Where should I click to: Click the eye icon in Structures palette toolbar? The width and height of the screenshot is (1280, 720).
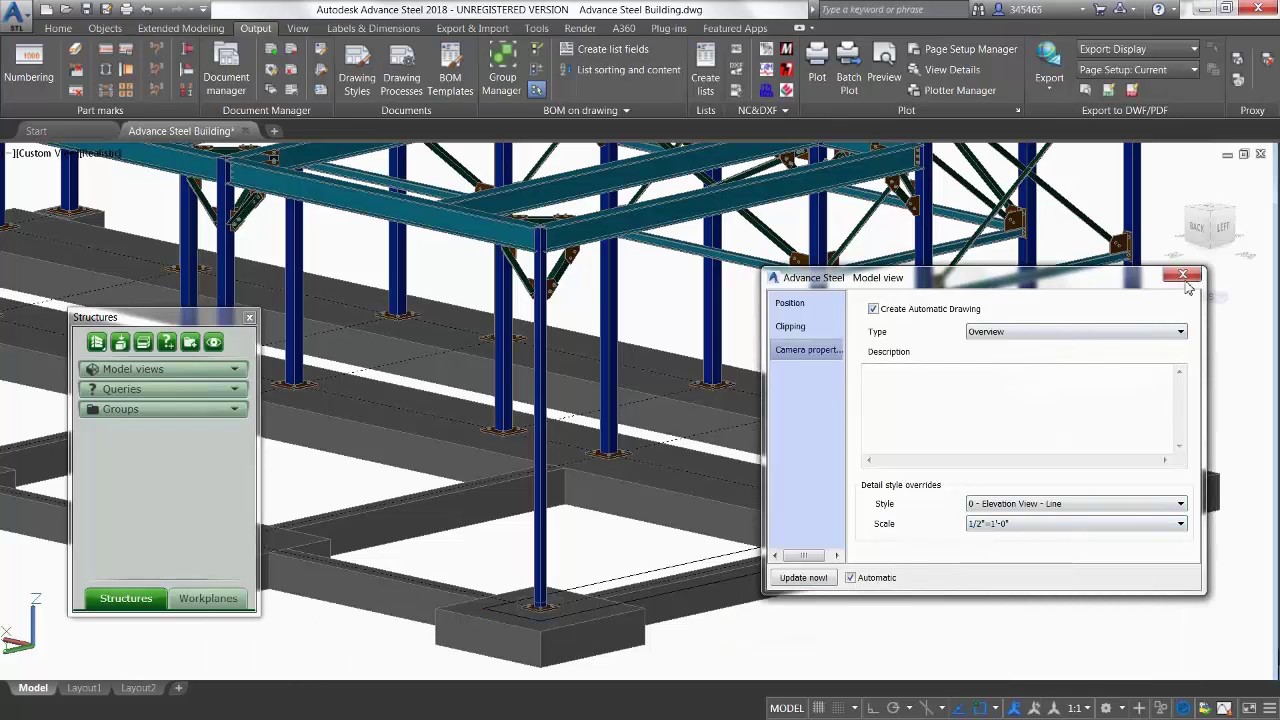click(214, 342)
